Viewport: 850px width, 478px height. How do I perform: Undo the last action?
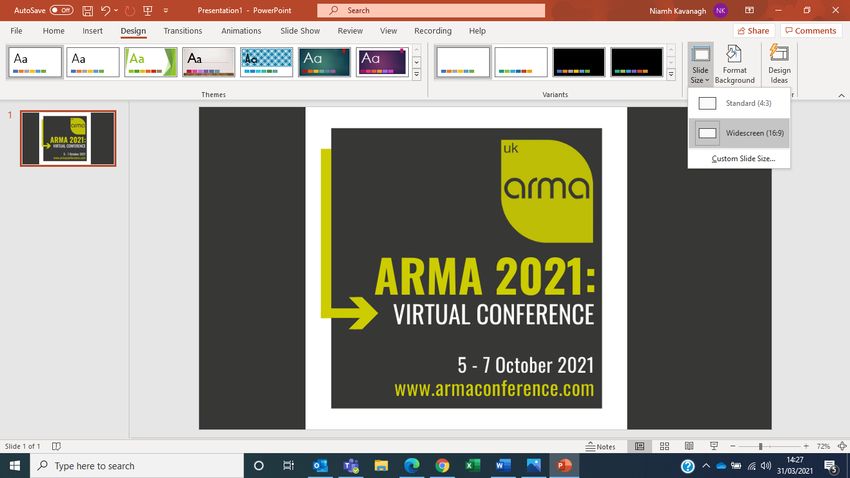(x=105, y=10)
